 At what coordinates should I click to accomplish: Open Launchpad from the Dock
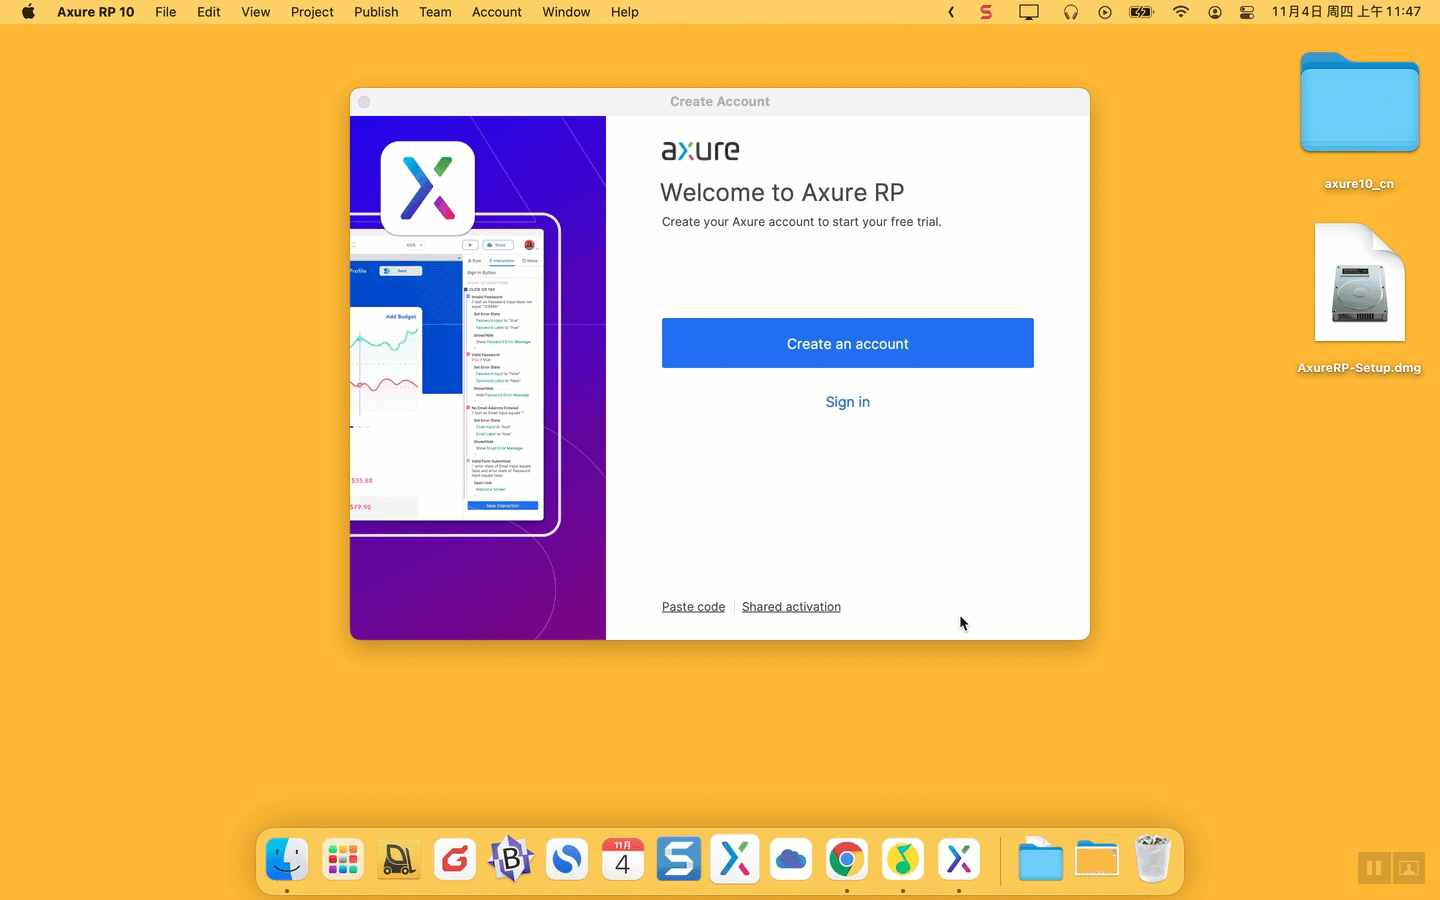pyautogui.click(x=343, y=859)
